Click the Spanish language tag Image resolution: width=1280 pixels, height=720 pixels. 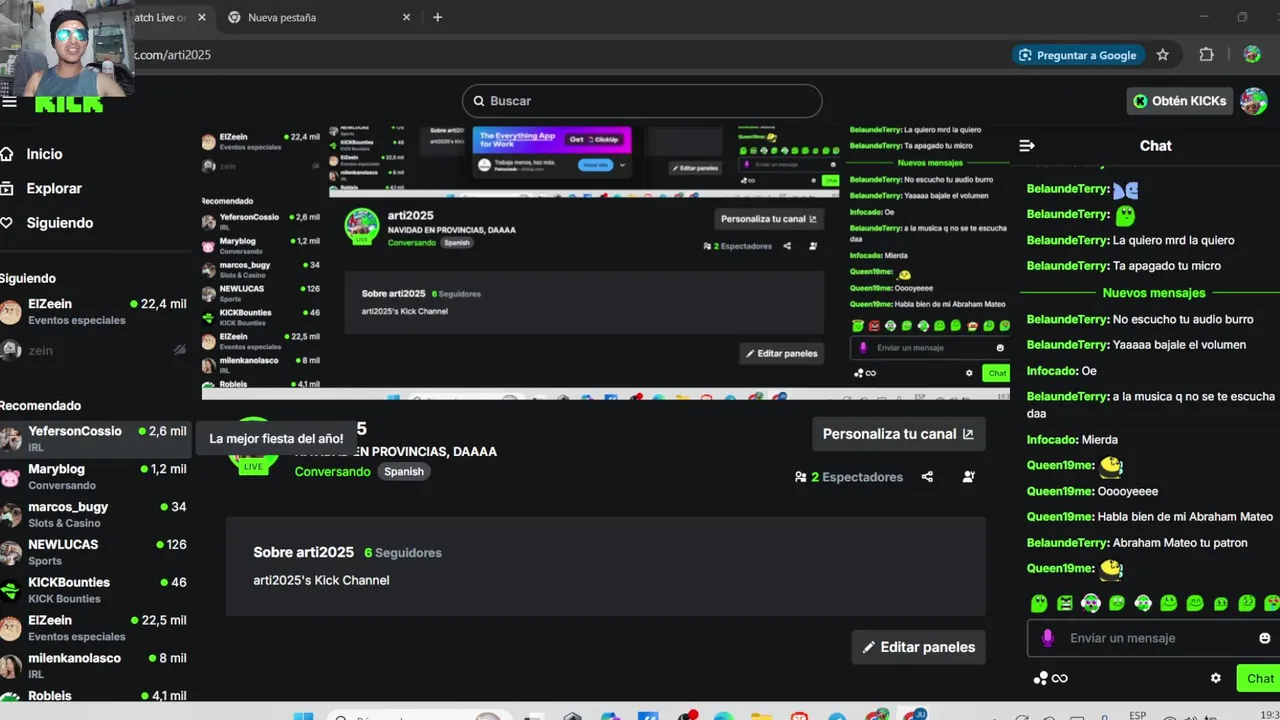pyautogui.click(x=404, y=472)
